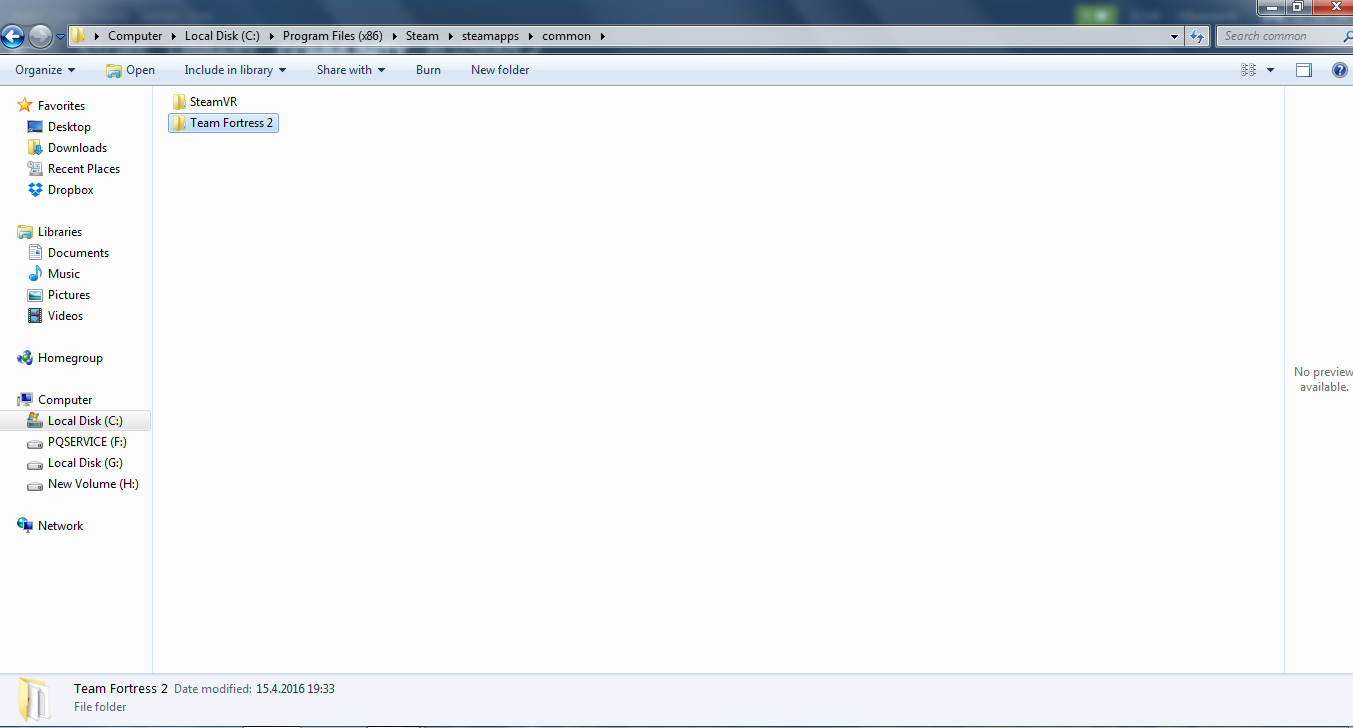The width and height of the screenshot is (1353, 728).
Task: Click Local Disk (C:) in address breadcrumb
Action: point(222,36)
